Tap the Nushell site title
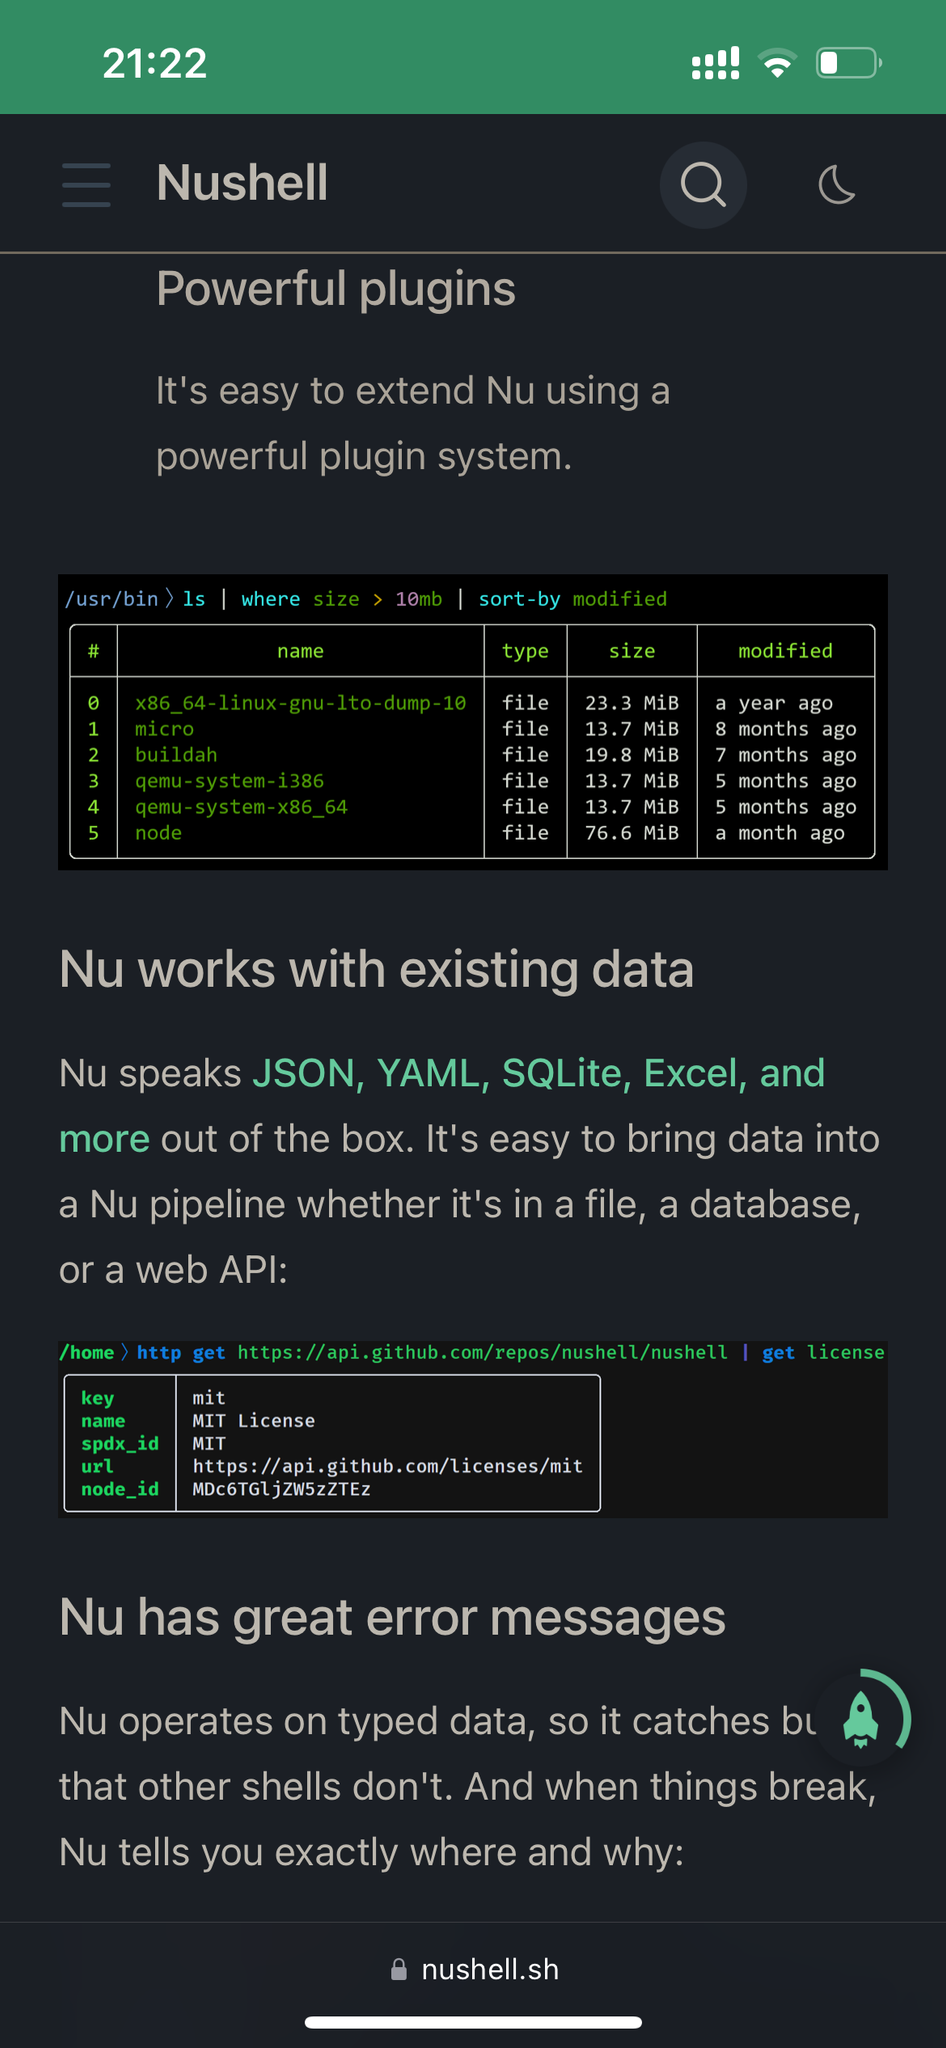This screenshot has width=946, height=2048. (x=242, y=184)
